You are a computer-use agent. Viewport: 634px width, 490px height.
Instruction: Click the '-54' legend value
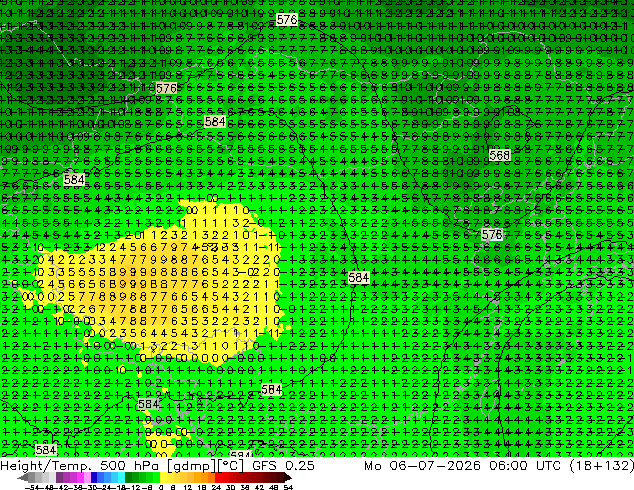(32, 487)
